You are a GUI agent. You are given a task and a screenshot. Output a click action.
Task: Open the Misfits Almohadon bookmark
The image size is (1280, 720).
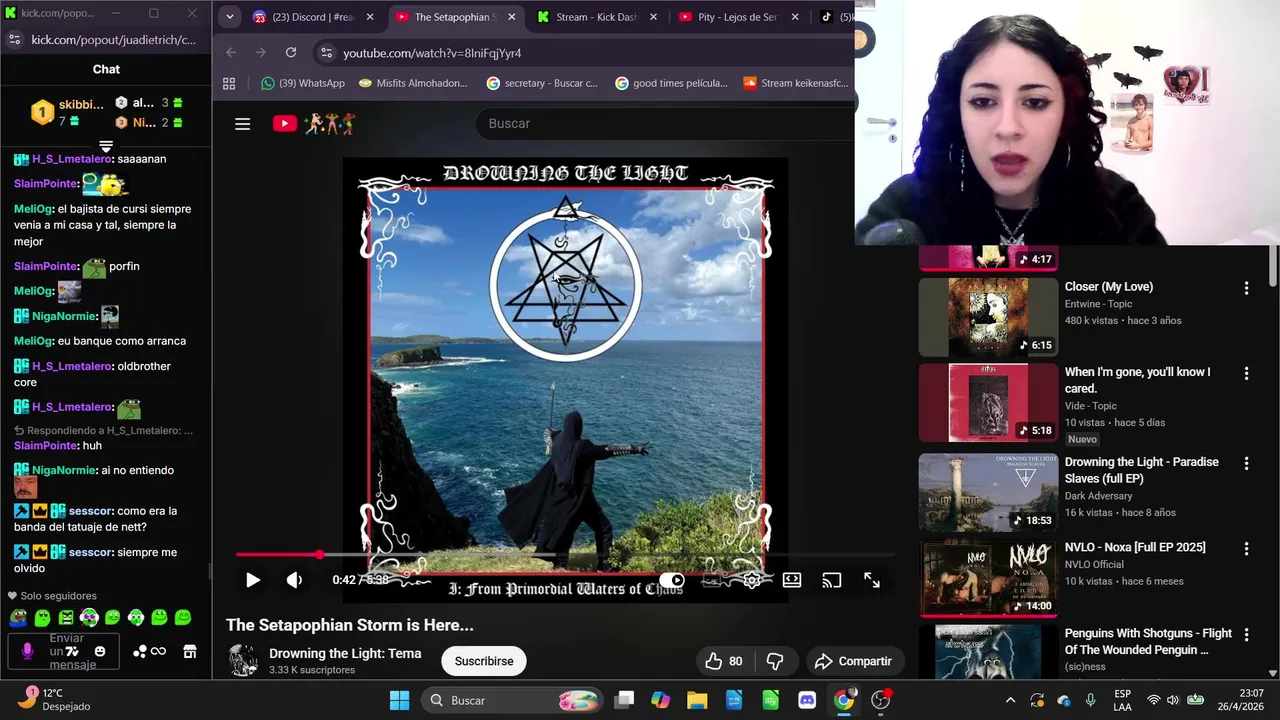(413, 83)
